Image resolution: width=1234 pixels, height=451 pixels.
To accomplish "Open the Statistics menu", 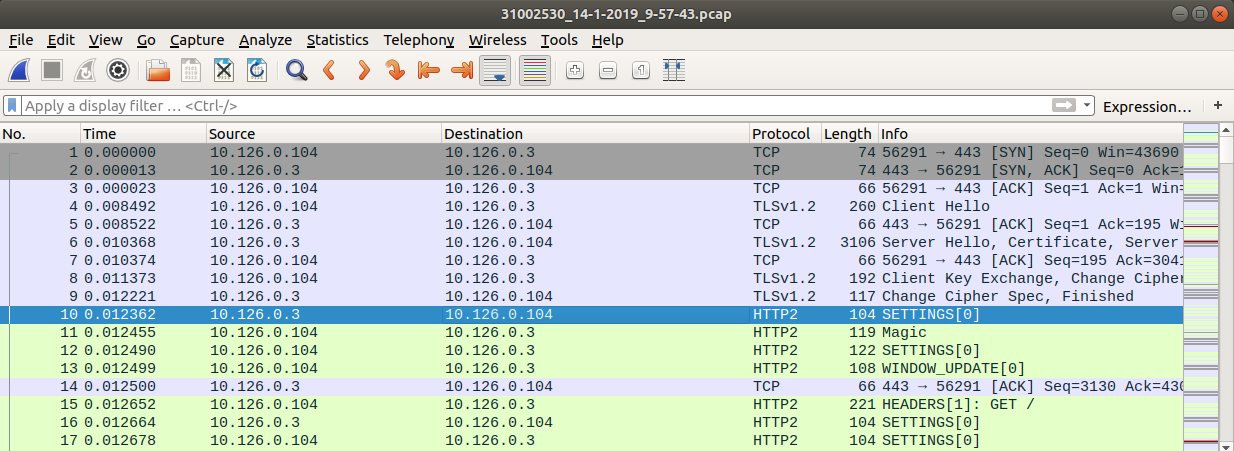I will point(337,40).
